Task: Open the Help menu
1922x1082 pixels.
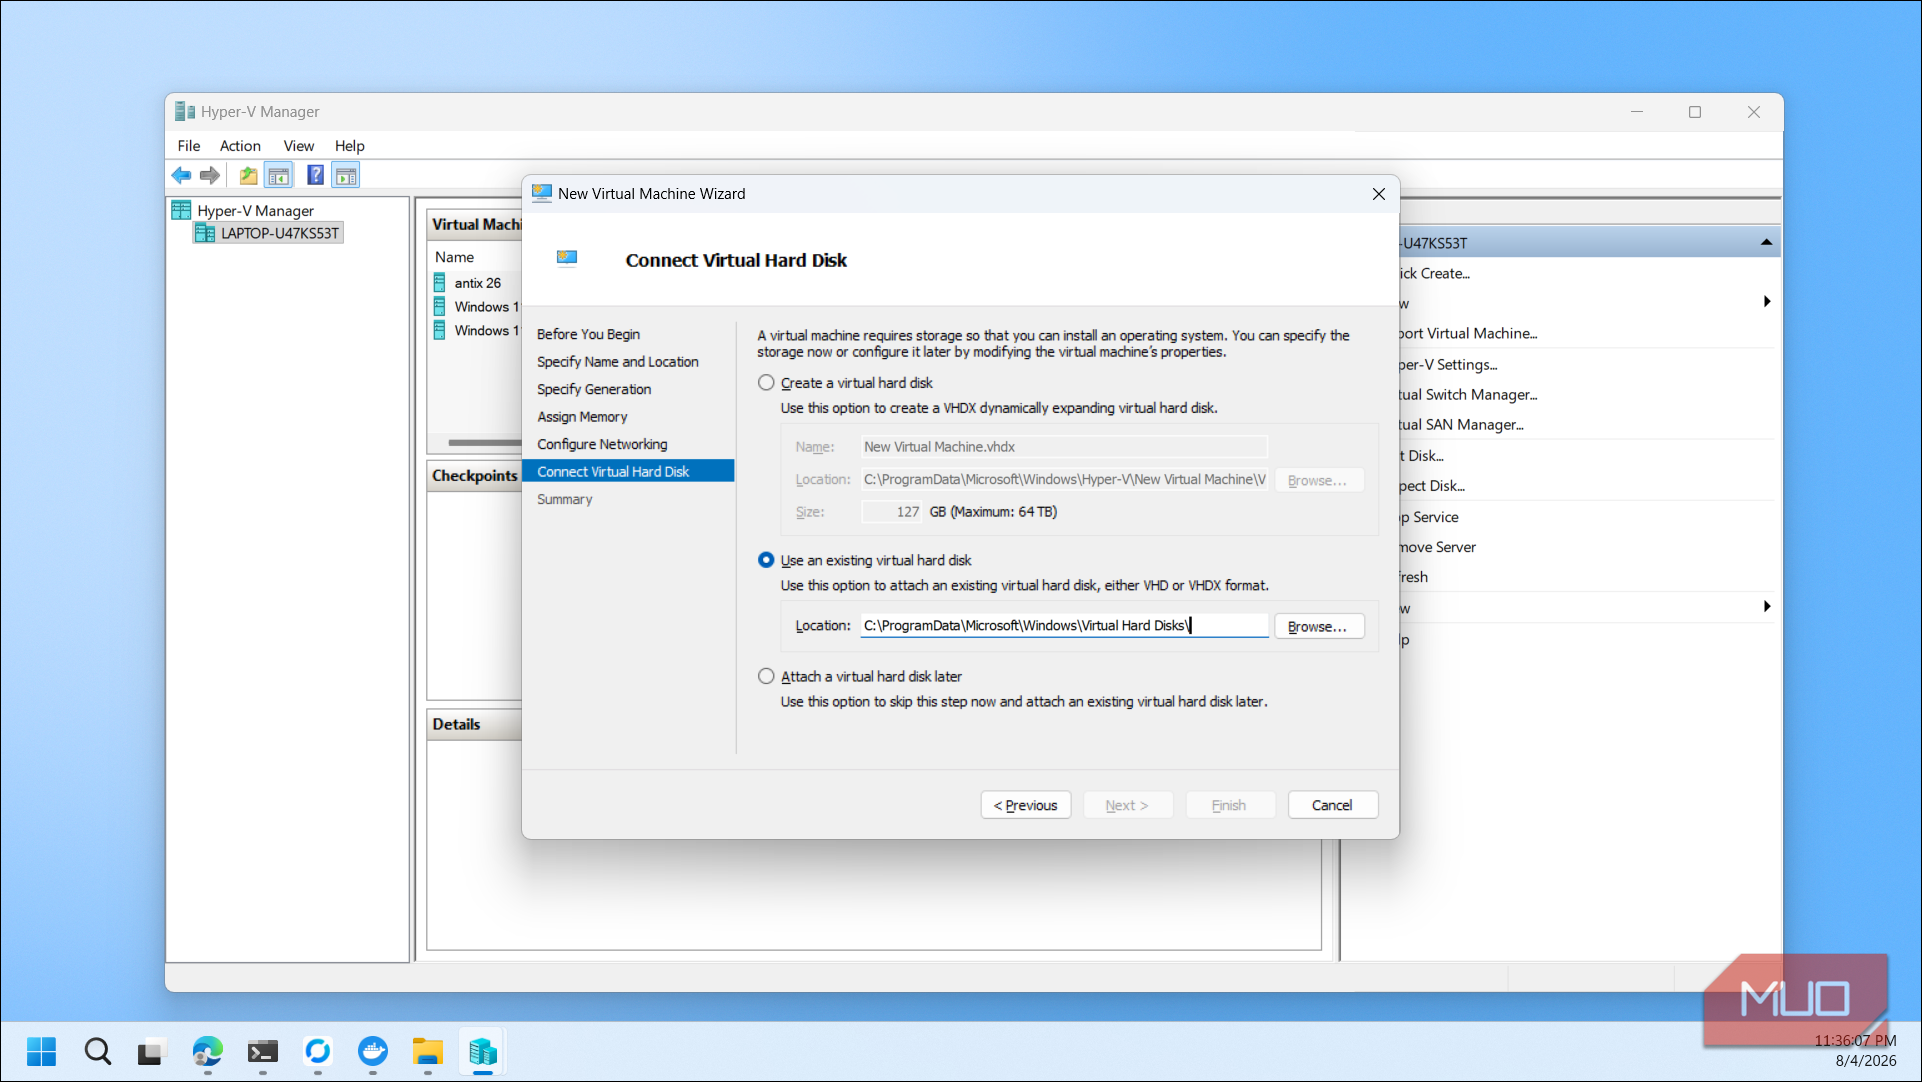Action: point(349,146)
